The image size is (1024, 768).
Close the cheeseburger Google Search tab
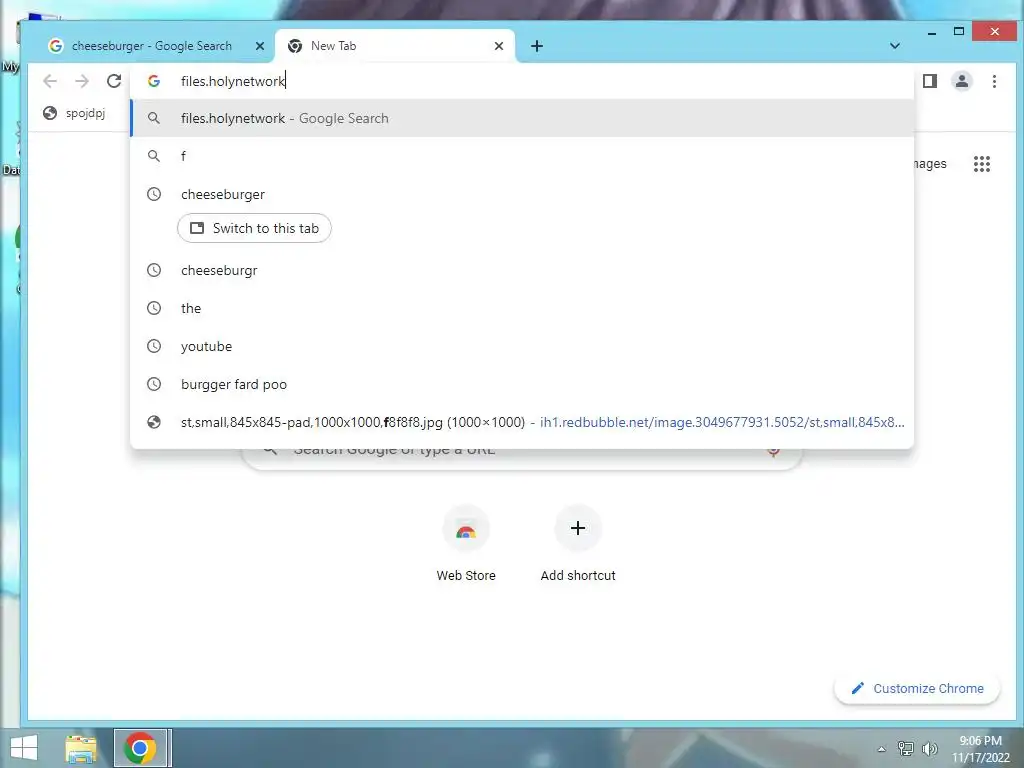point(260,46)
